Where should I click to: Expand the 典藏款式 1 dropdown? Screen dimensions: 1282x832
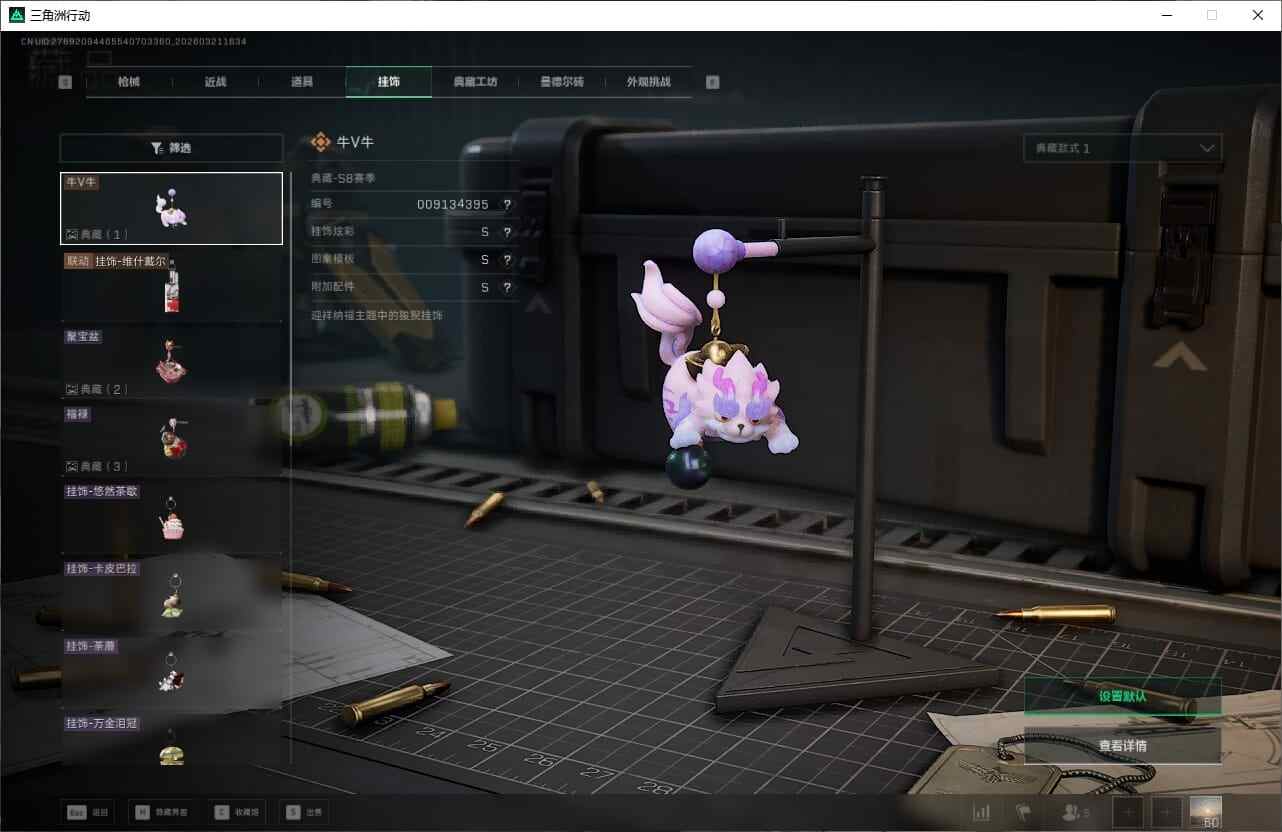[x=1122, y=148]
